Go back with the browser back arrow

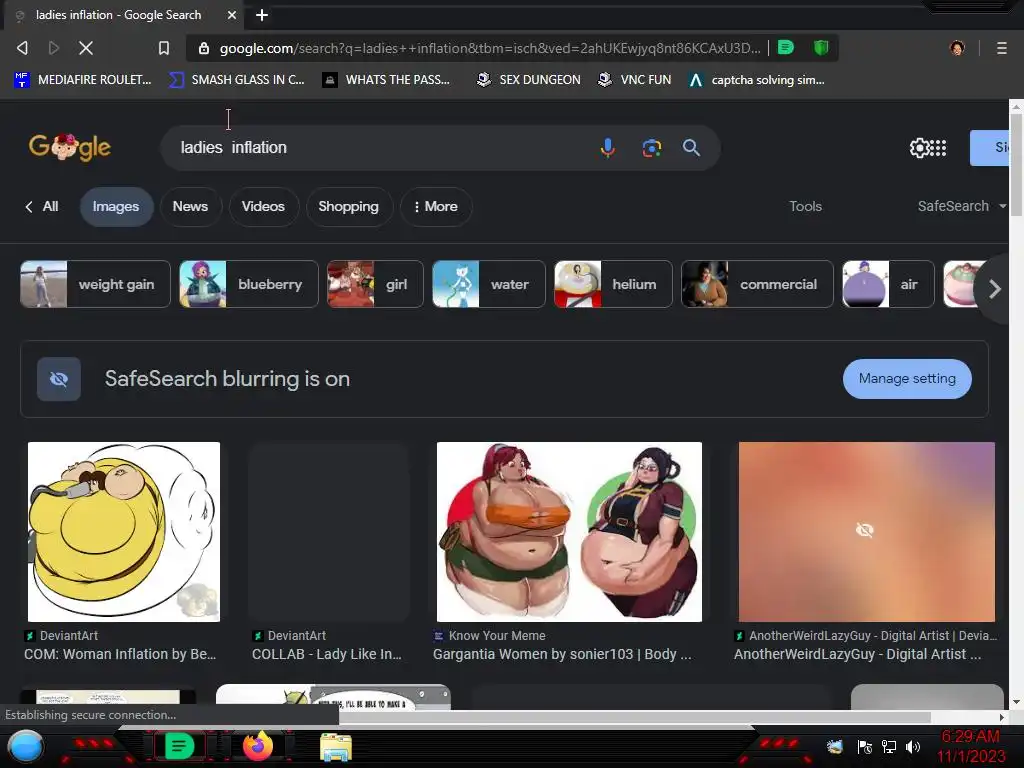[x=22, y=48]
